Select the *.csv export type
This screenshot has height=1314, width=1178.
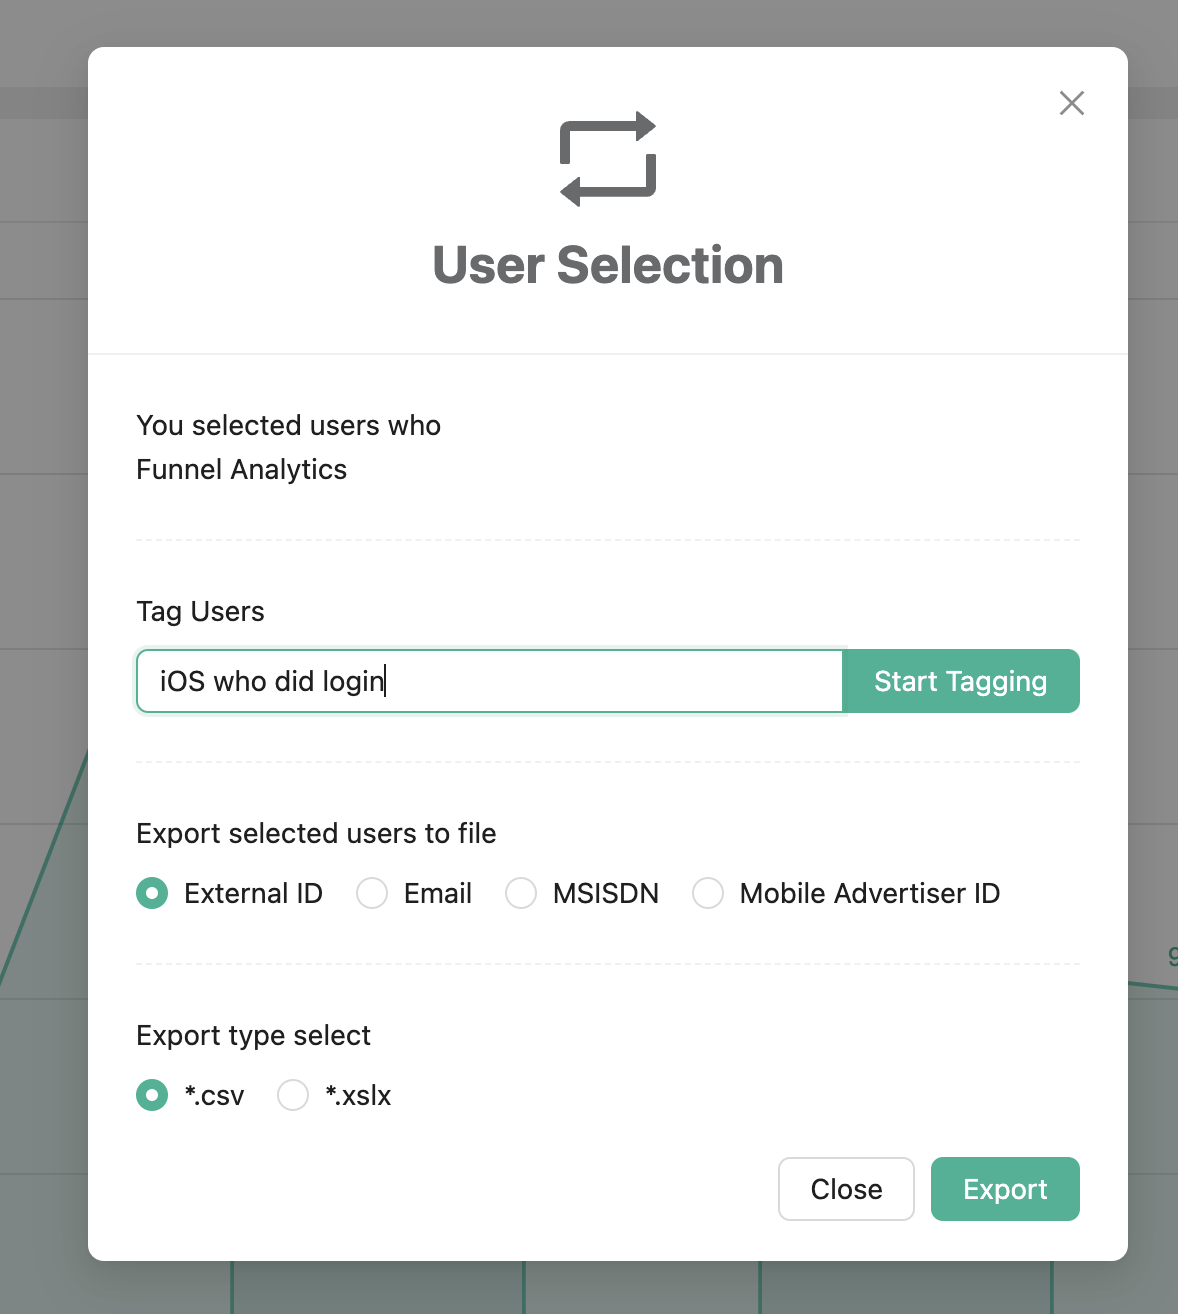152,1095
